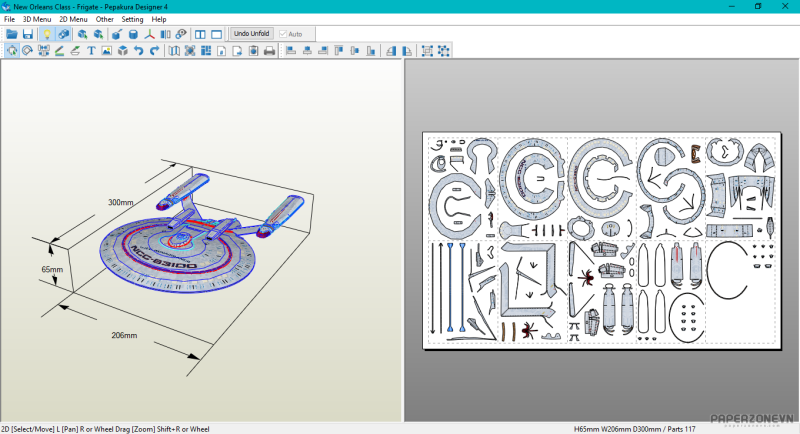Screen dimensions: 800x434
Task: Expand the Setting menu
Action: [x=132, y=19]
